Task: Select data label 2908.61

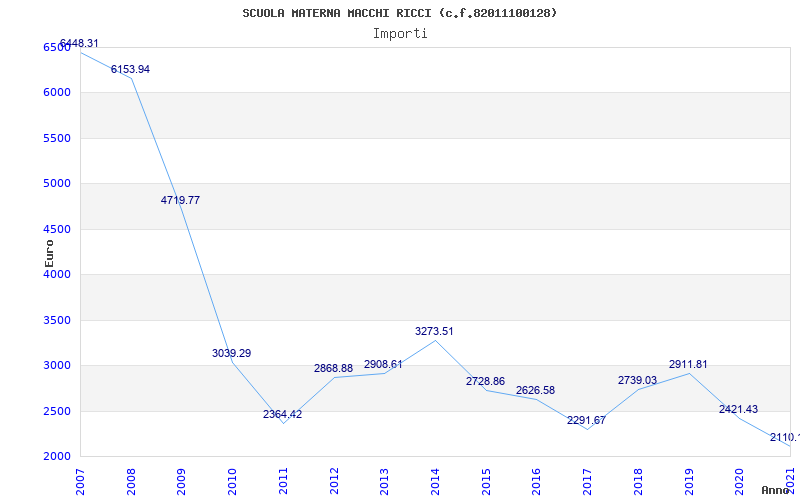Action: pos(383,364)
